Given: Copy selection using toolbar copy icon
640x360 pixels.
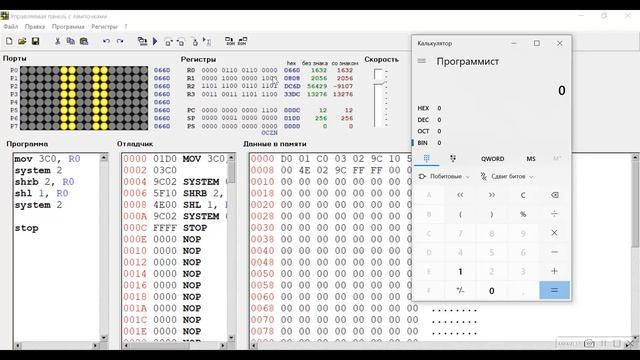Looking at the screenshot, I should (71, 41).
